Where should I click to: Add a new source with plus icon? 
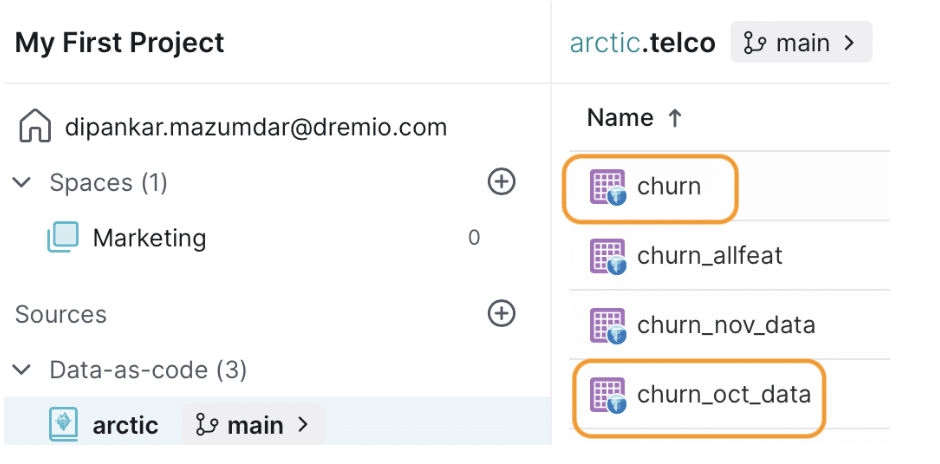click(x=501, y=314)
